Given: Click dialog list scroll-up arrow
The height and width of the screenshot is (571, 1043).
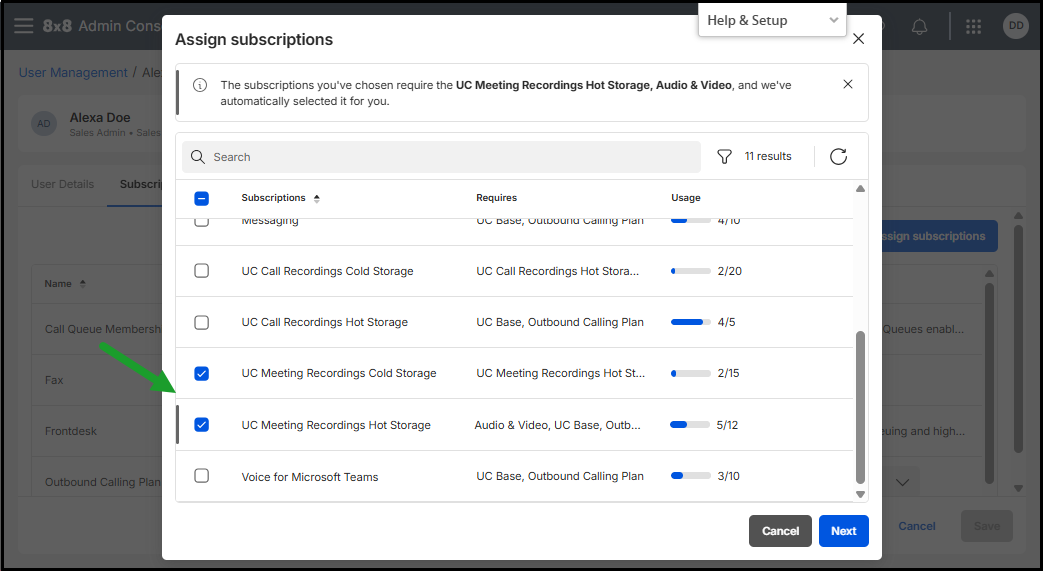Looking at the screenshot, I should pyautogui.click(x=860, y=189).
